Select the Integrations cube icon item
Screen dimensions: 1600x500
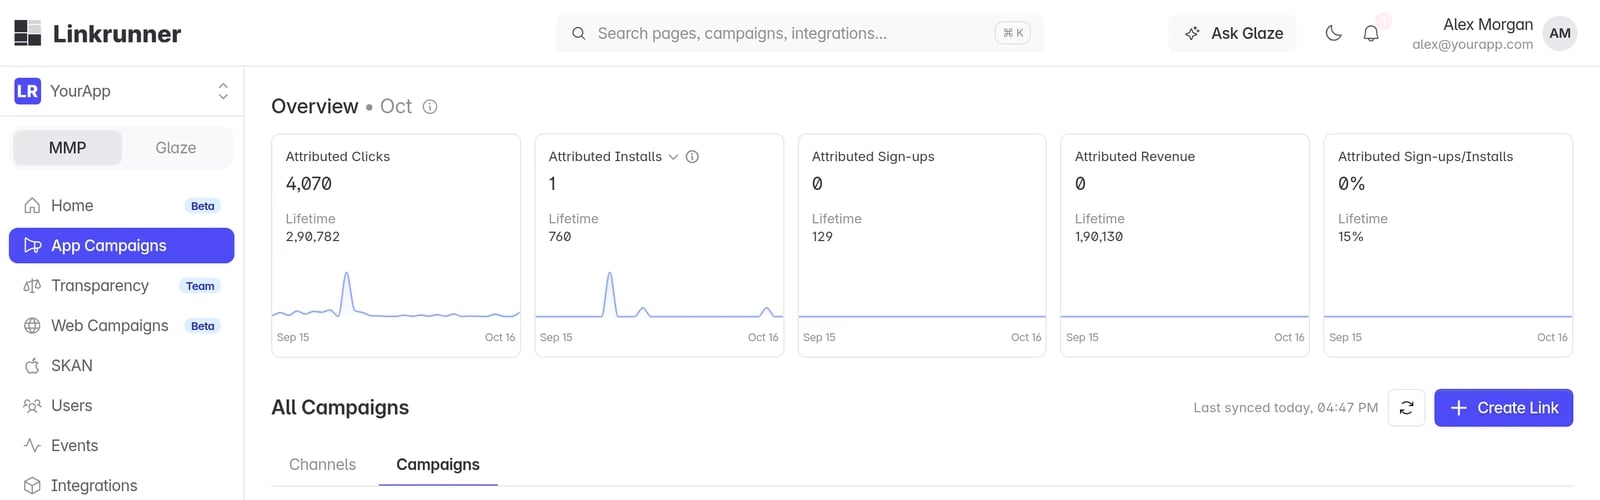[32, 486]
